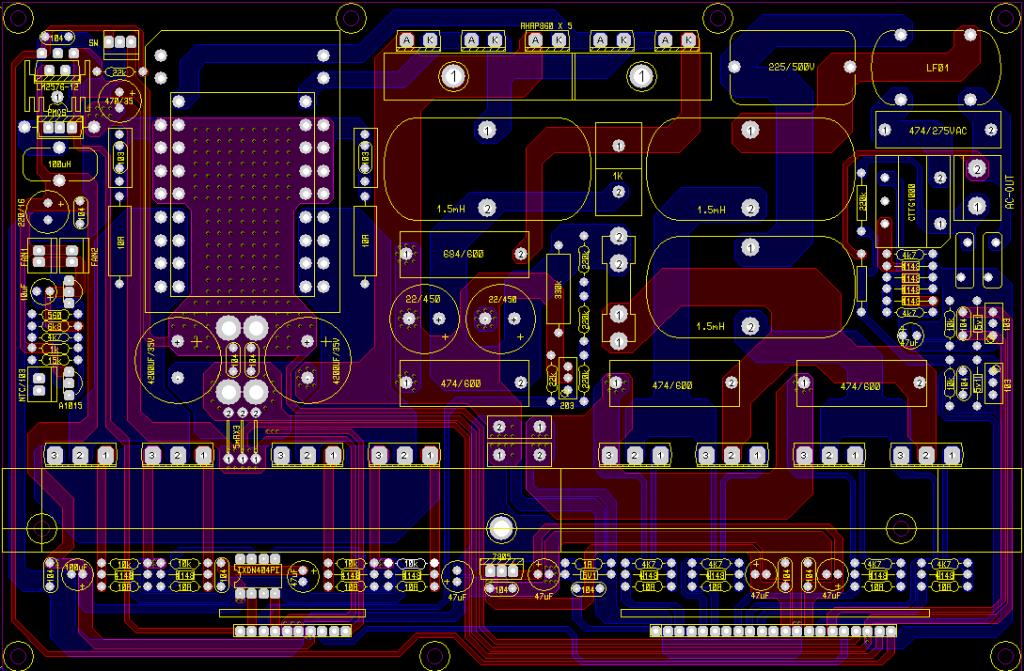Click pad 2 of the 684/600 capacitor
Viewport: 1024px width, 671px height.
520,254
